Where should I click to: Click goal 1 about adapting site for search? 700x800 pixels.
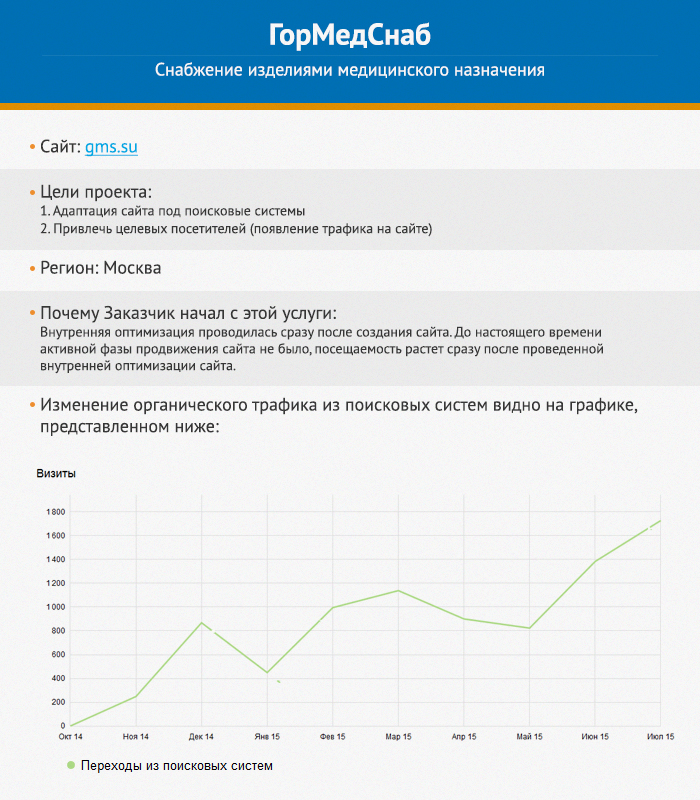tap(172, 212)
